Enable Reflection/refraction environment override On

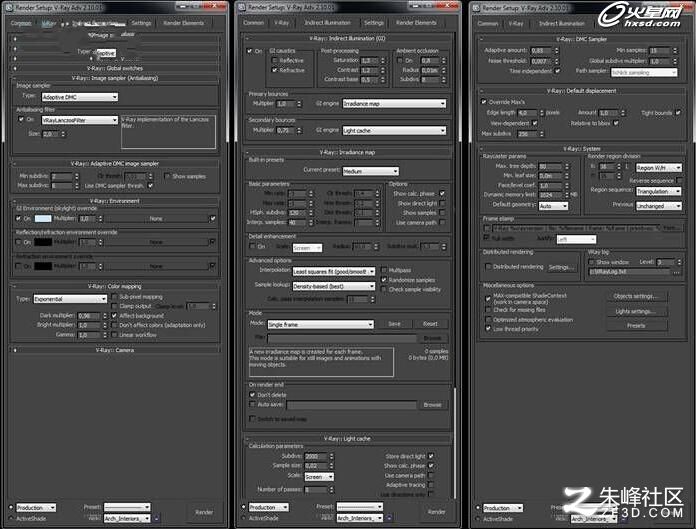click(18, 242)
